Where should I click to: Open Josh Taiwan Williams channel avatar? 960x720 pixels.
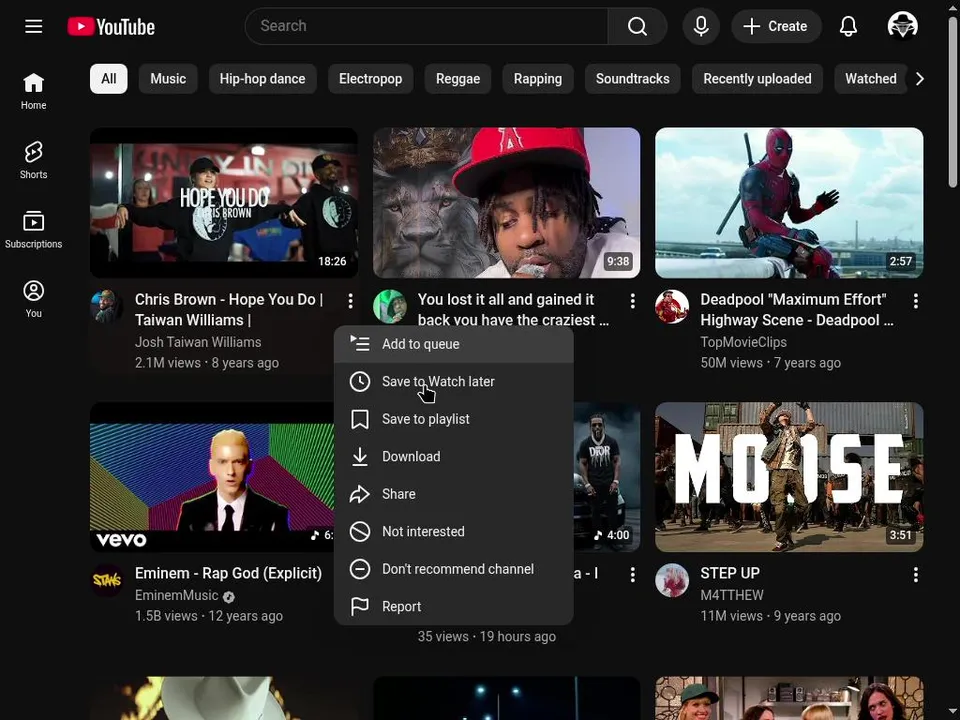pos(107,306)
